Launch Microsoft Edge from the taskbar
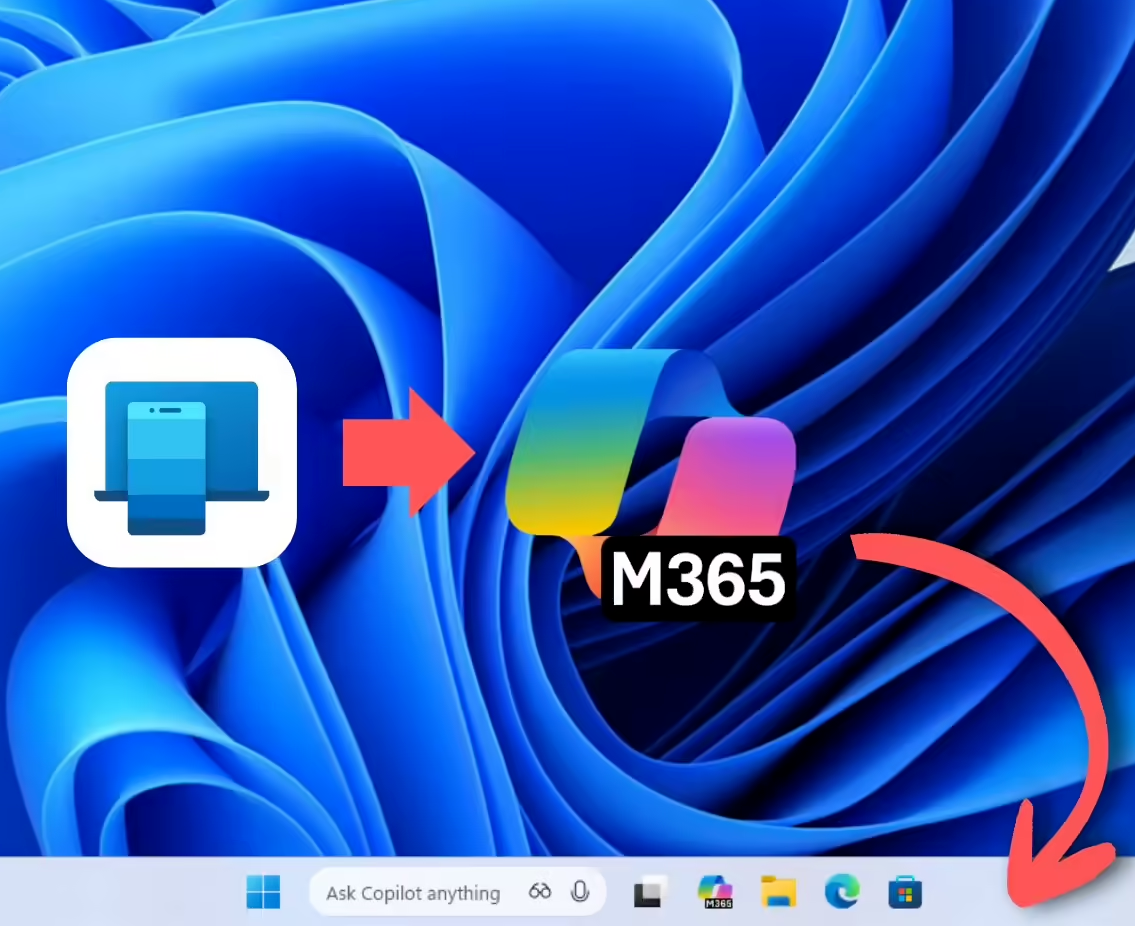 (841, 891)
